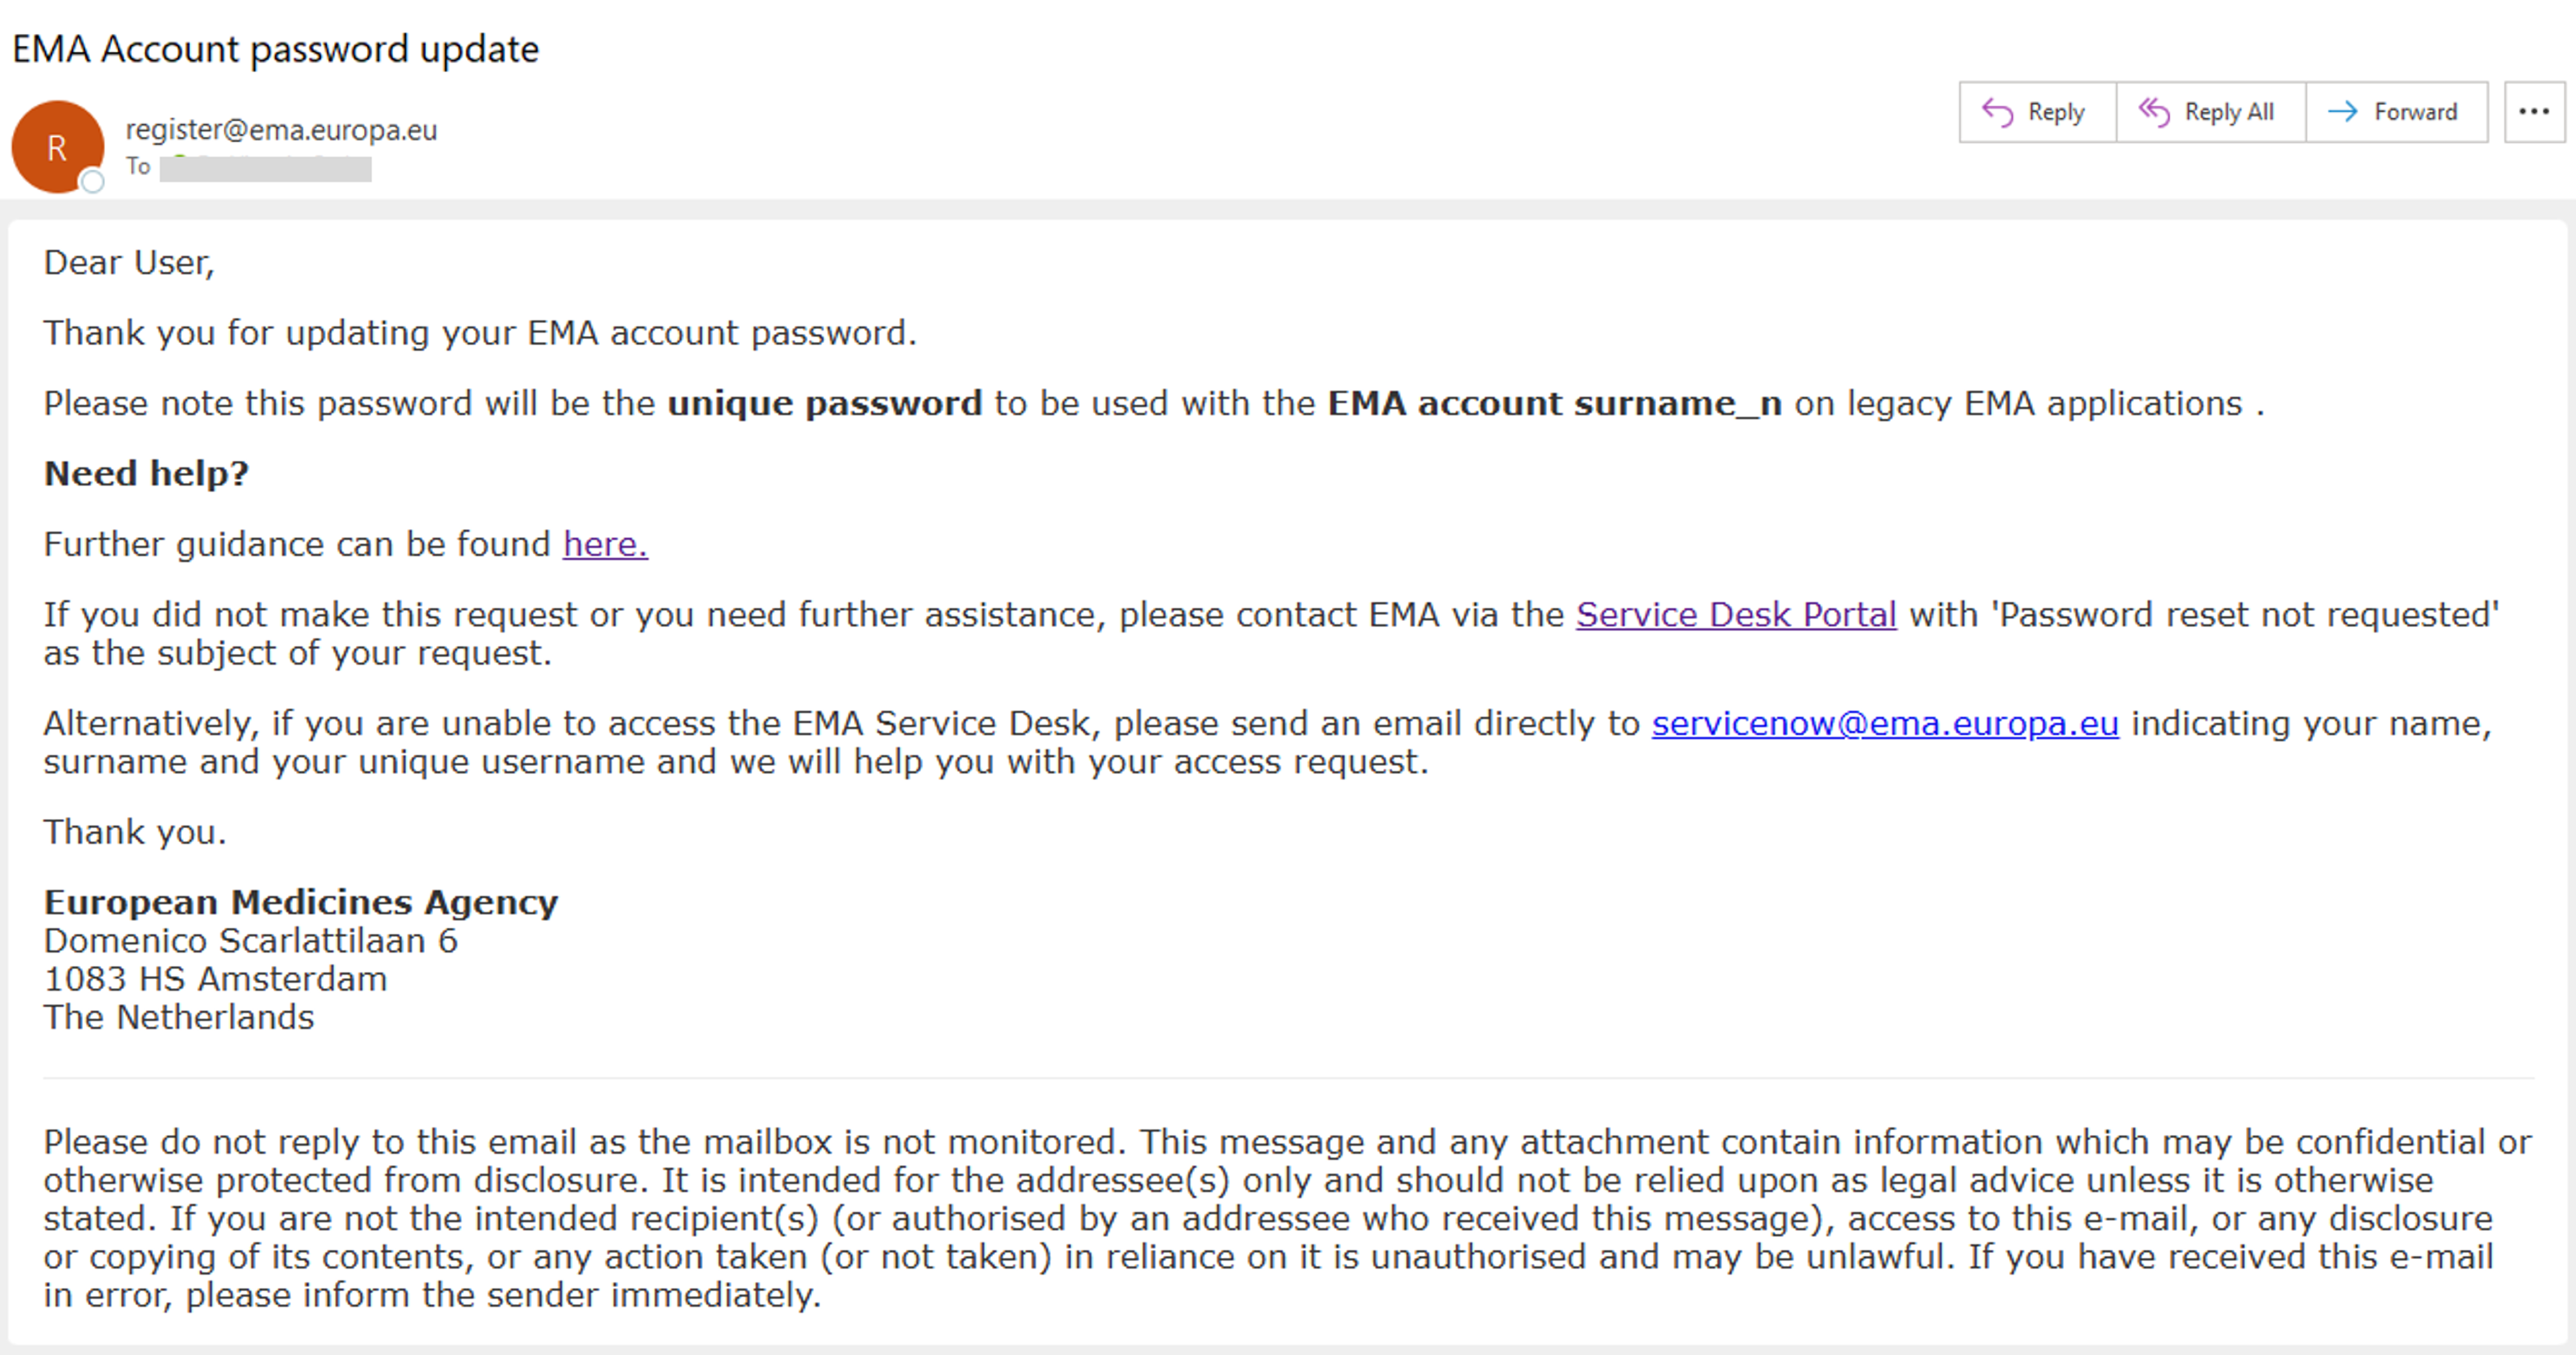Click the email subject 'EMA Account password update'
This screenshot has height=1355, width=2576.
click(275, 49)
